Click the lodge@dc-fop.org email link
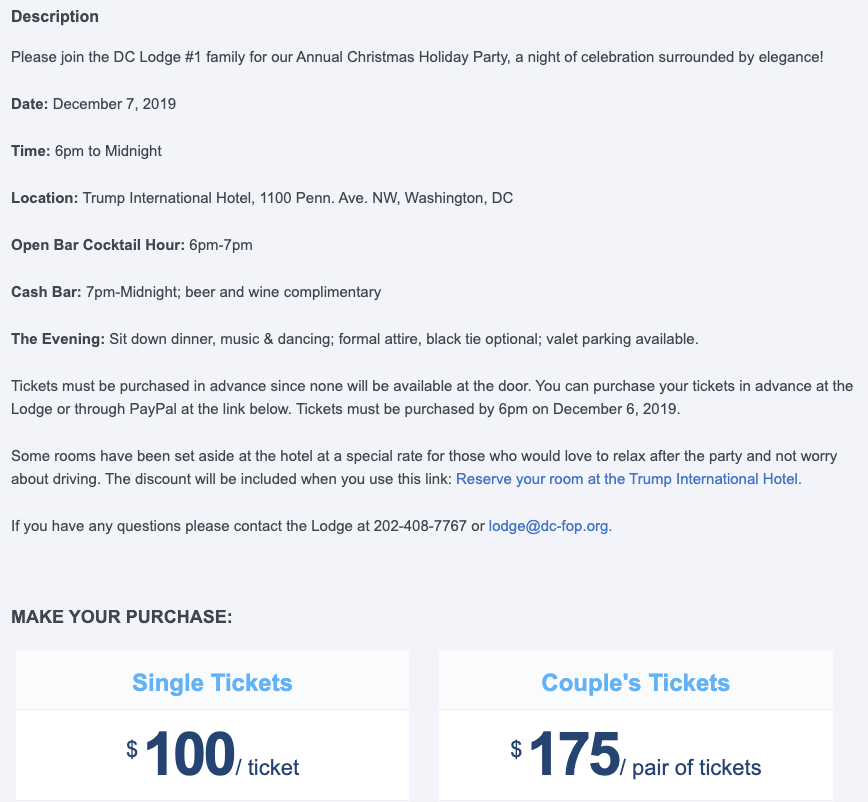The width and height of the screenshot is (868, 802). pos(550,526)
